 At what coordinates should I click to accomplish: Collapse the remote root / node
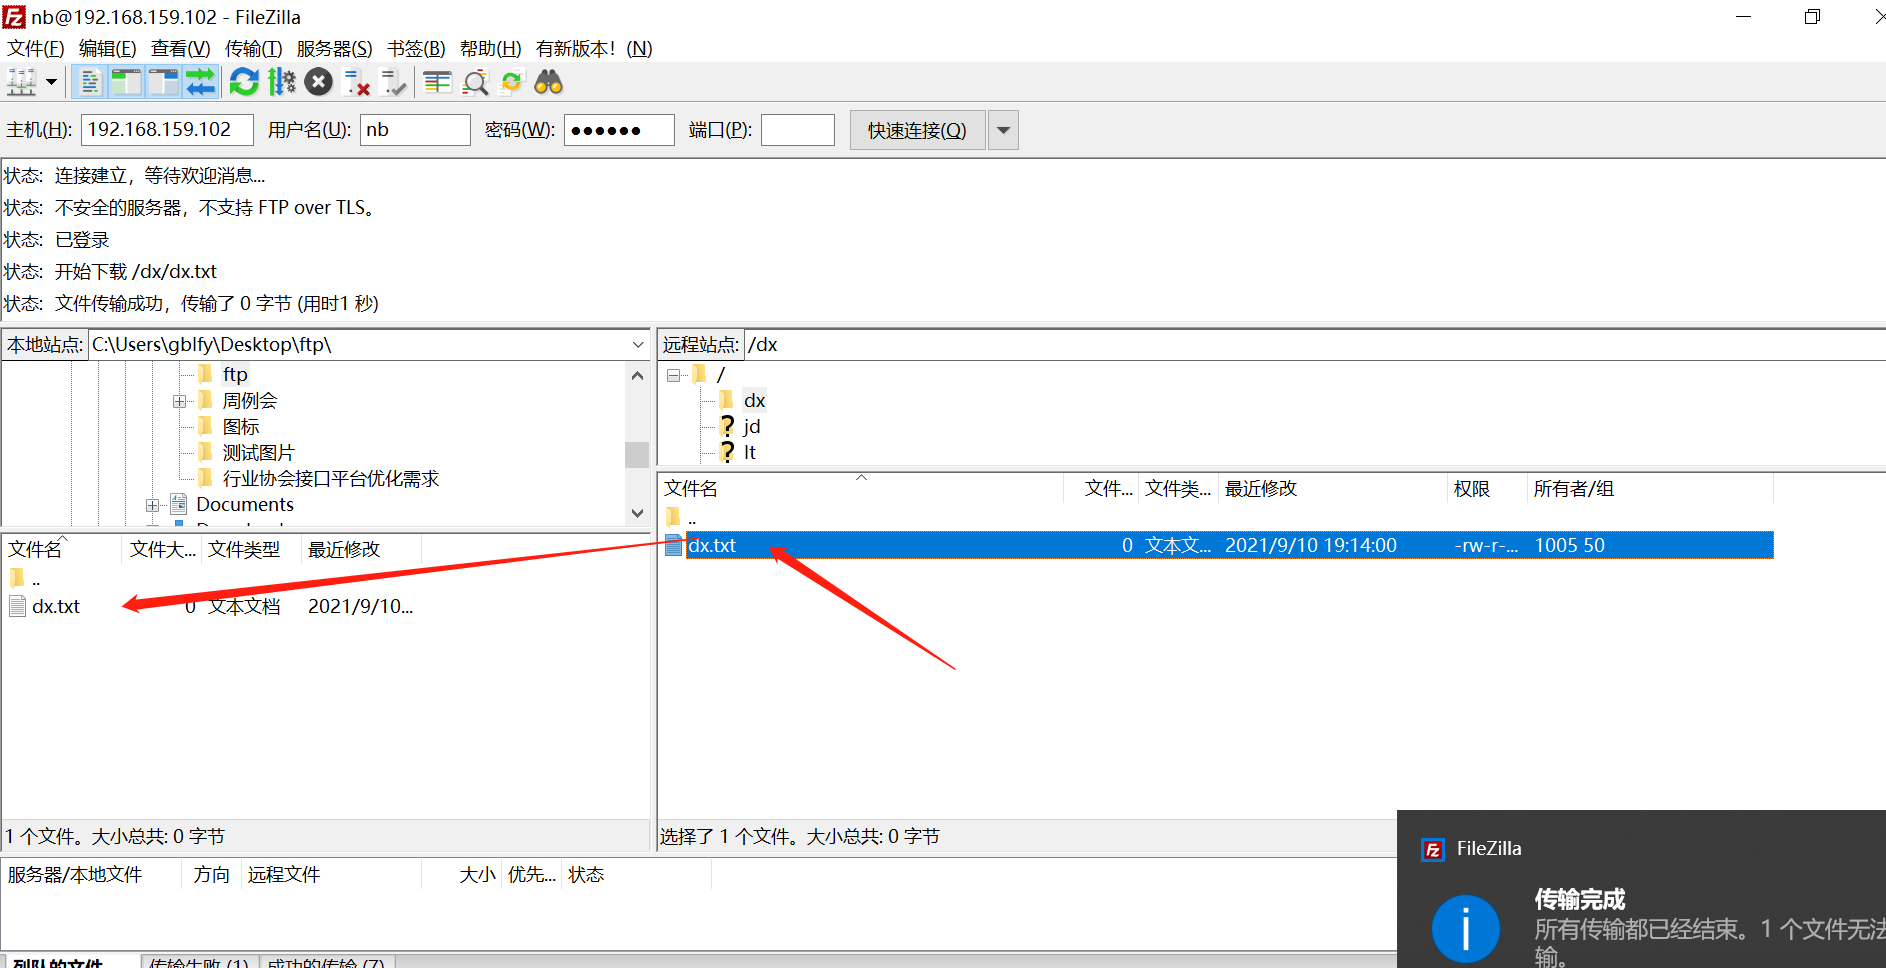[673, 375]
